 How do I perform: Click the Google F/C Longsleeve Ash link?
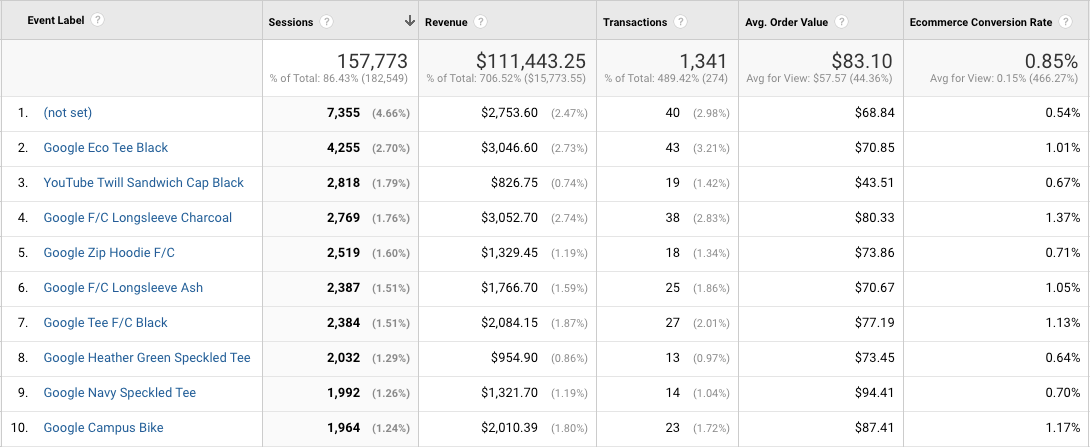click(x=123, y=288)
